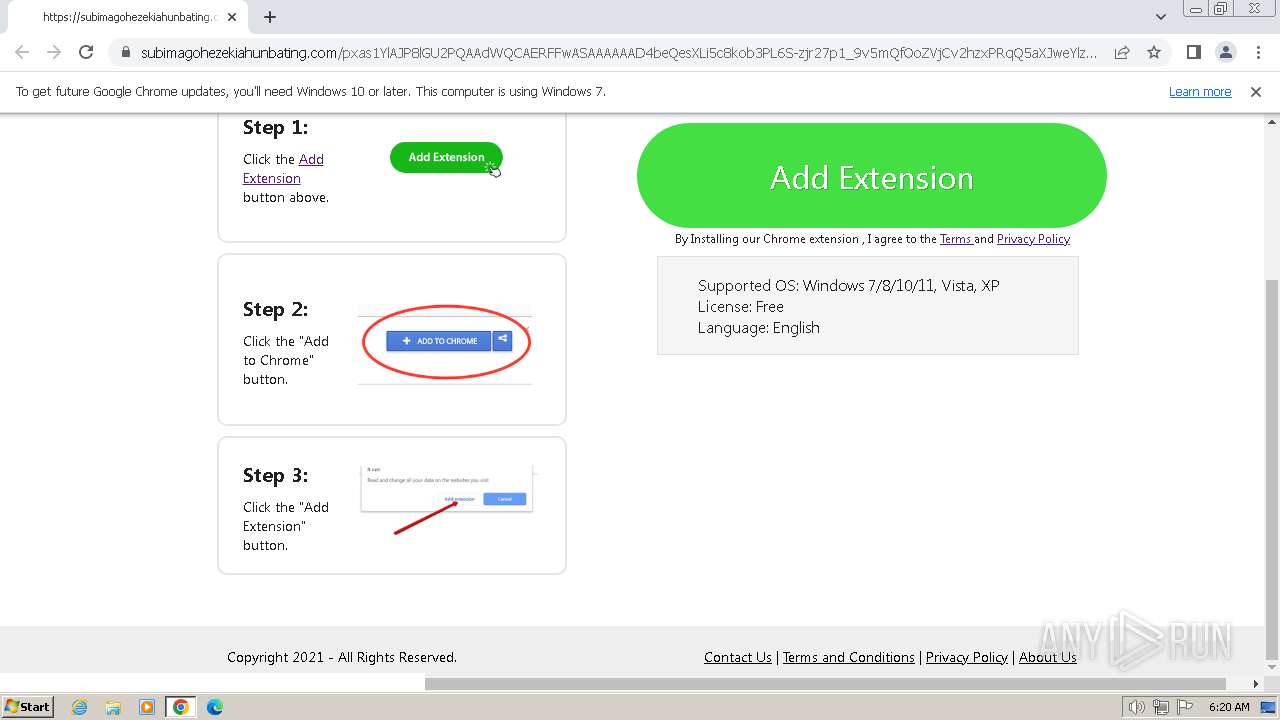1280x720 pixels.
Task: View site information lock icon
Action: point(125,52)
